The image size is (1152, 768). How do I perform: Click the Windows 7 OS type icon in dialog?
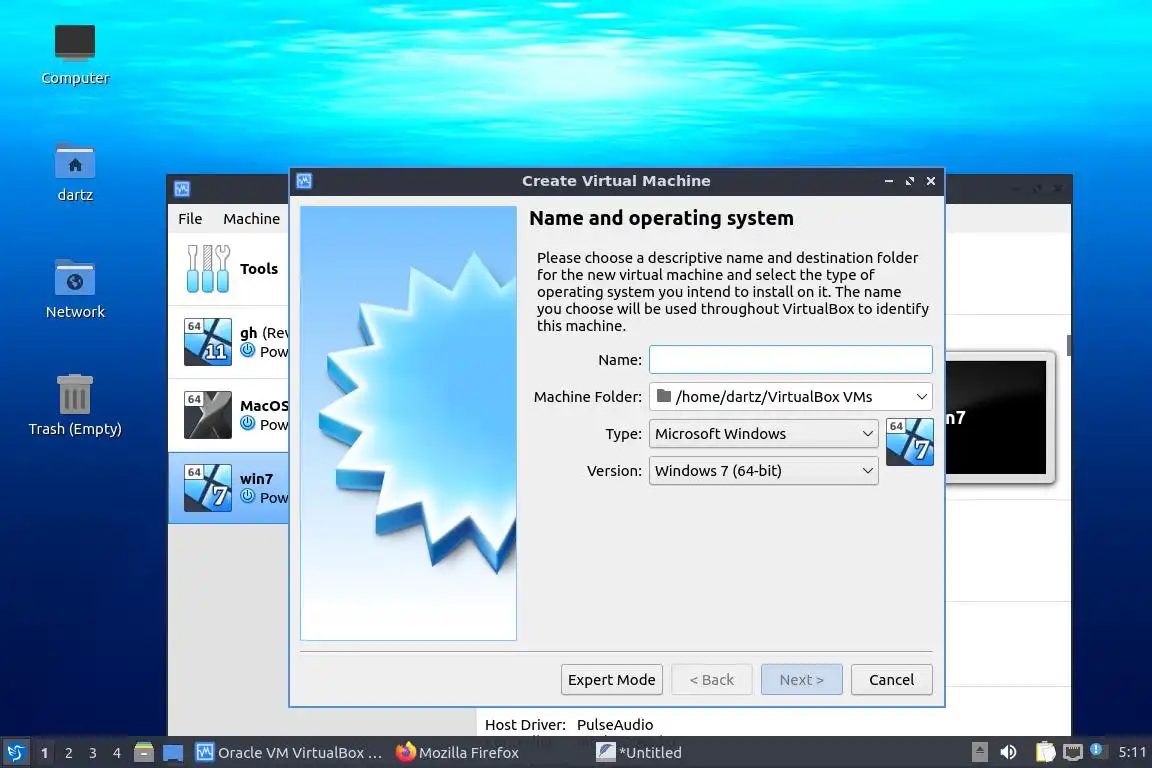(x=910, y=442)
